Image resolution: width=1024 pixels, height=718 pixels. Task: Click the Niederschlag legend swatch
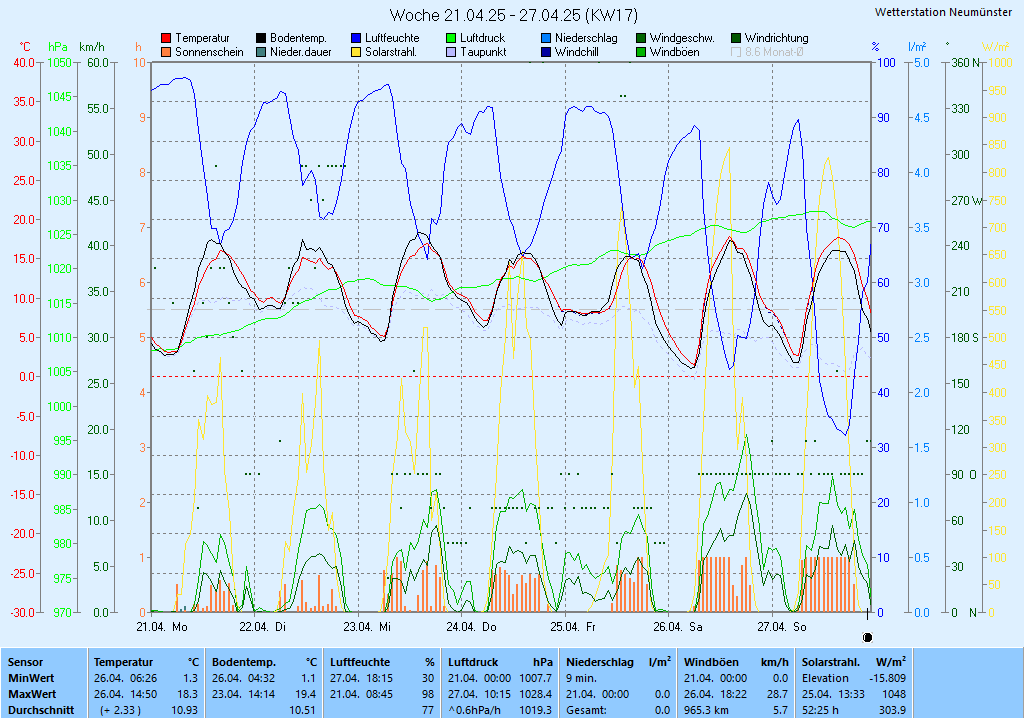tap(546, 39)
